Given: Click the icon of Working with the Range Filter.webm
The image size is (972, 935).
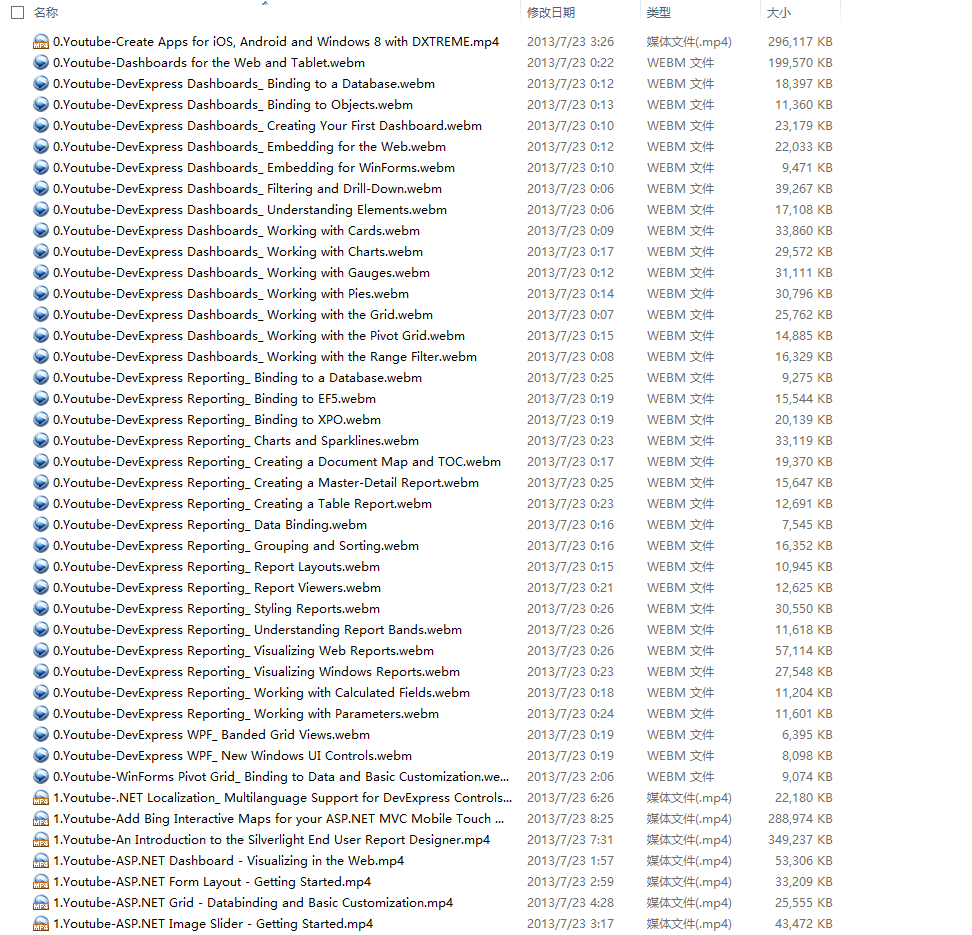Looking at the screenshot, I should click(x=41, y=357).
